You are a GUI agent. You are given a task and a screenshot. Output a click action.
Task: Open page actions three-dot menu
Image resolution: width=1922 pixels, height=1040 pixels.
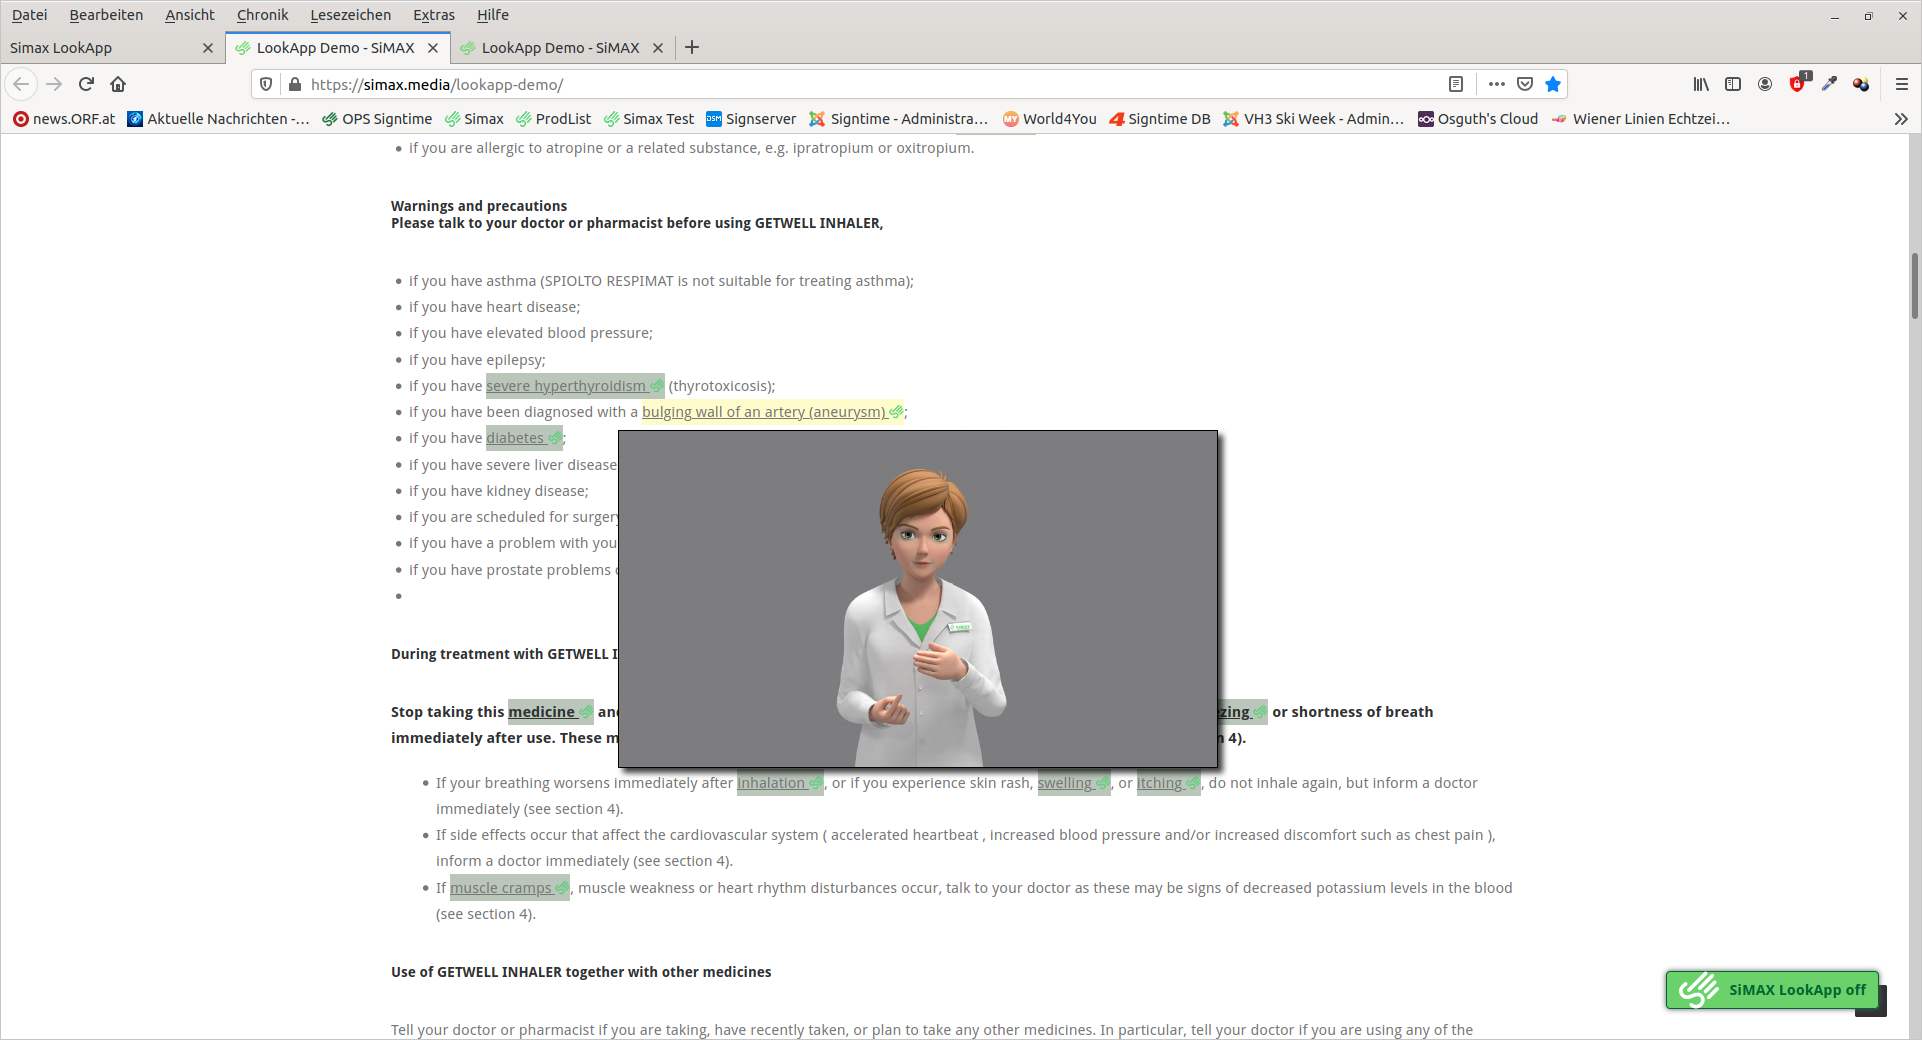[1496, 84]
